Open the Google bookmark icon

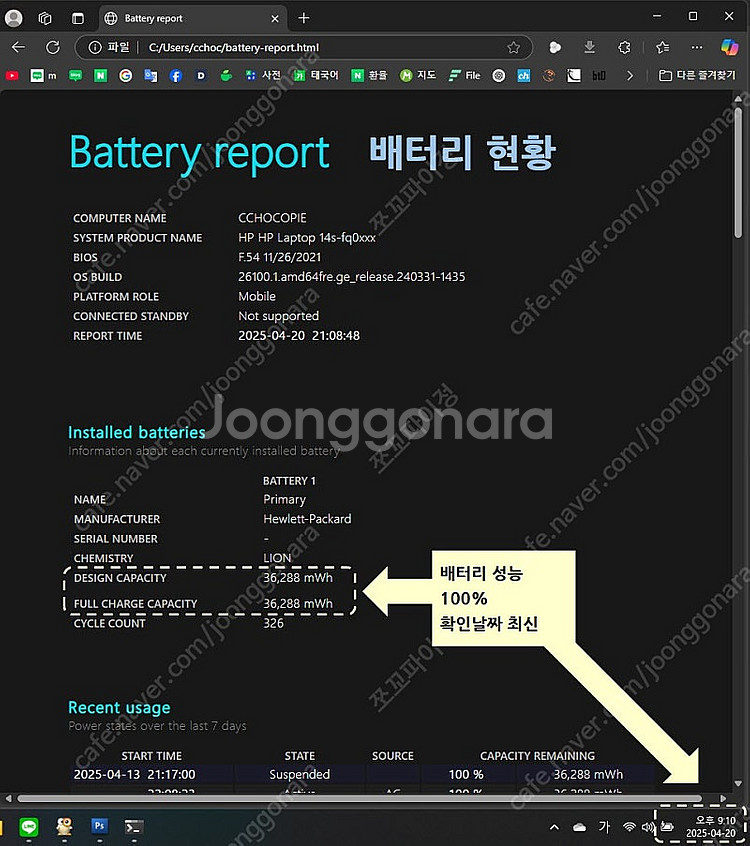coord(125,76)
